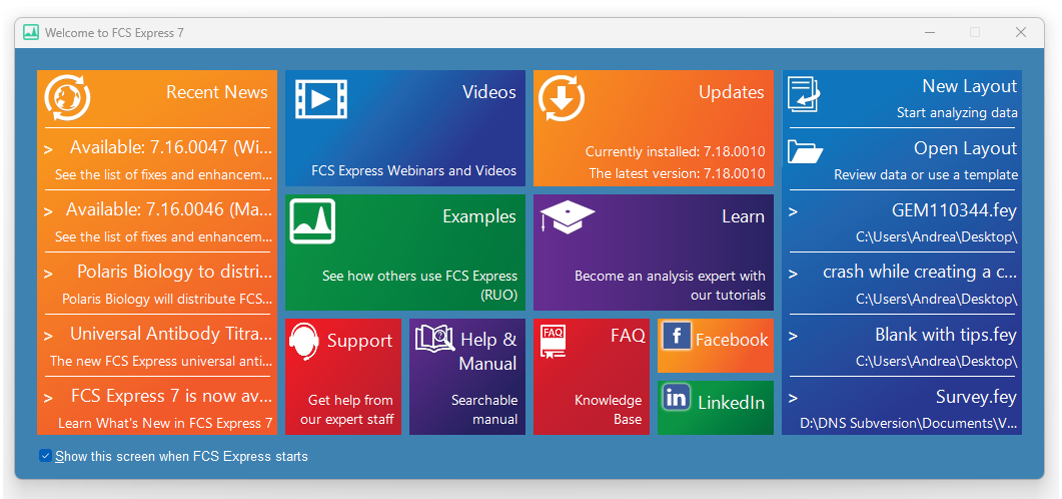Click Get help from our expert staff
Screen dimensions: 1062x499
pos(347,410)
